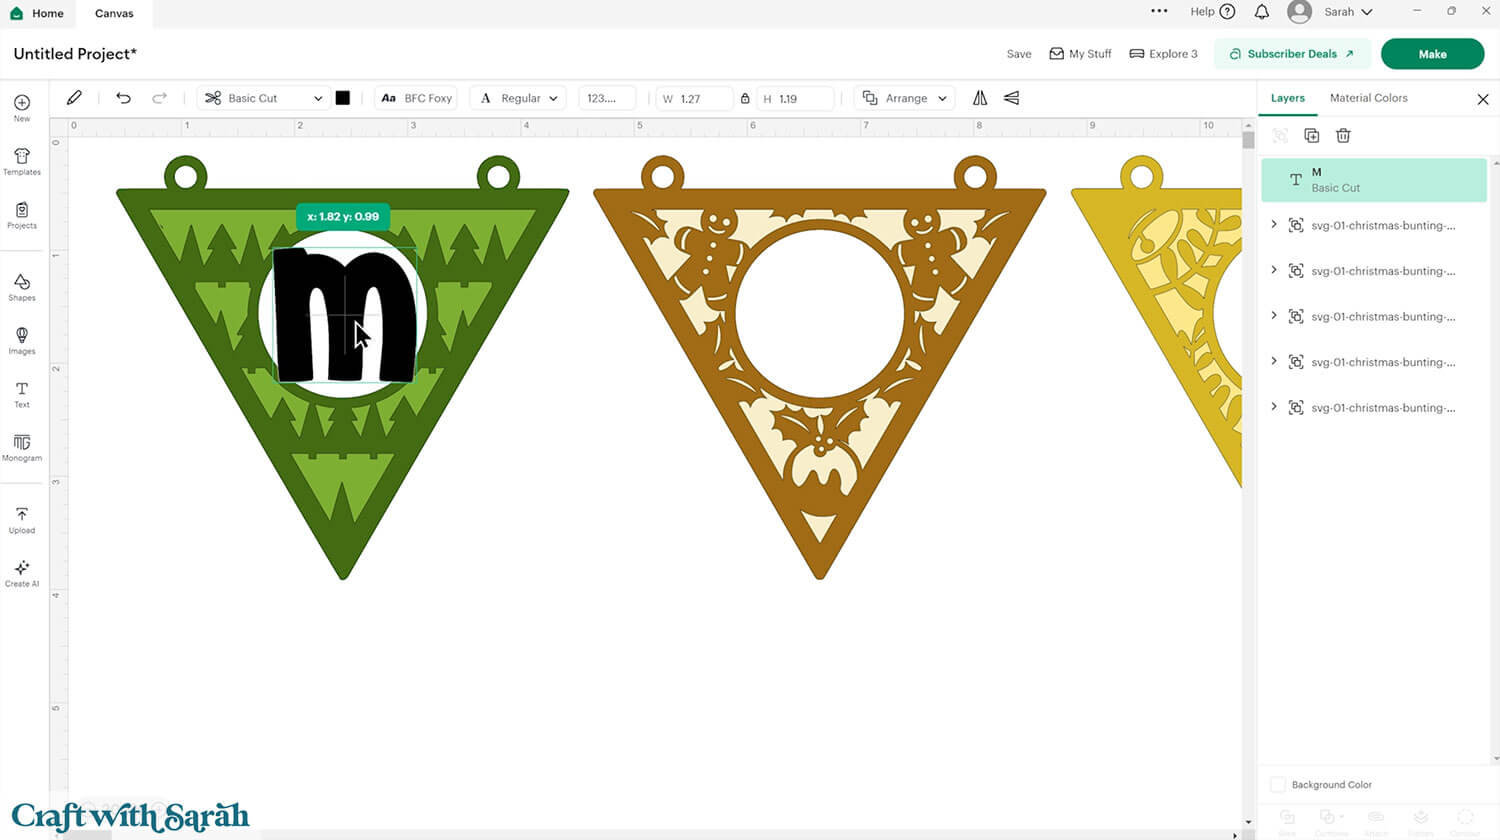The height and width of the screenshot is (840, 1500).
Task: Enable the Background Color checkbox
Action: click(x=1277, y=785)
